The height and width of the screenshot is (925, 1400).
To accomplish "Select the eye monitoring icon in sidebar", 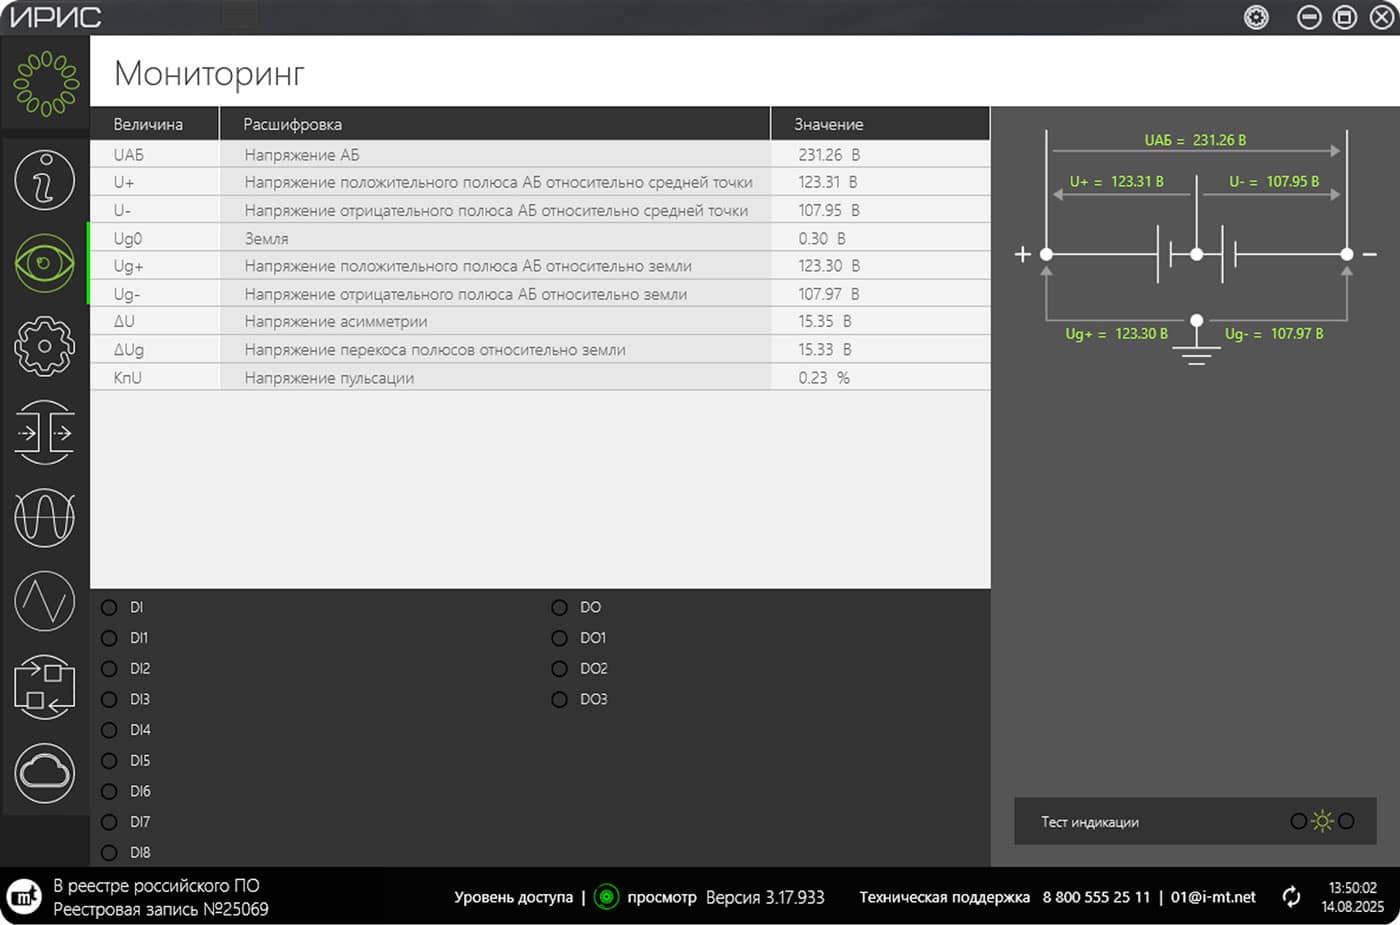I will click(44, 264).
